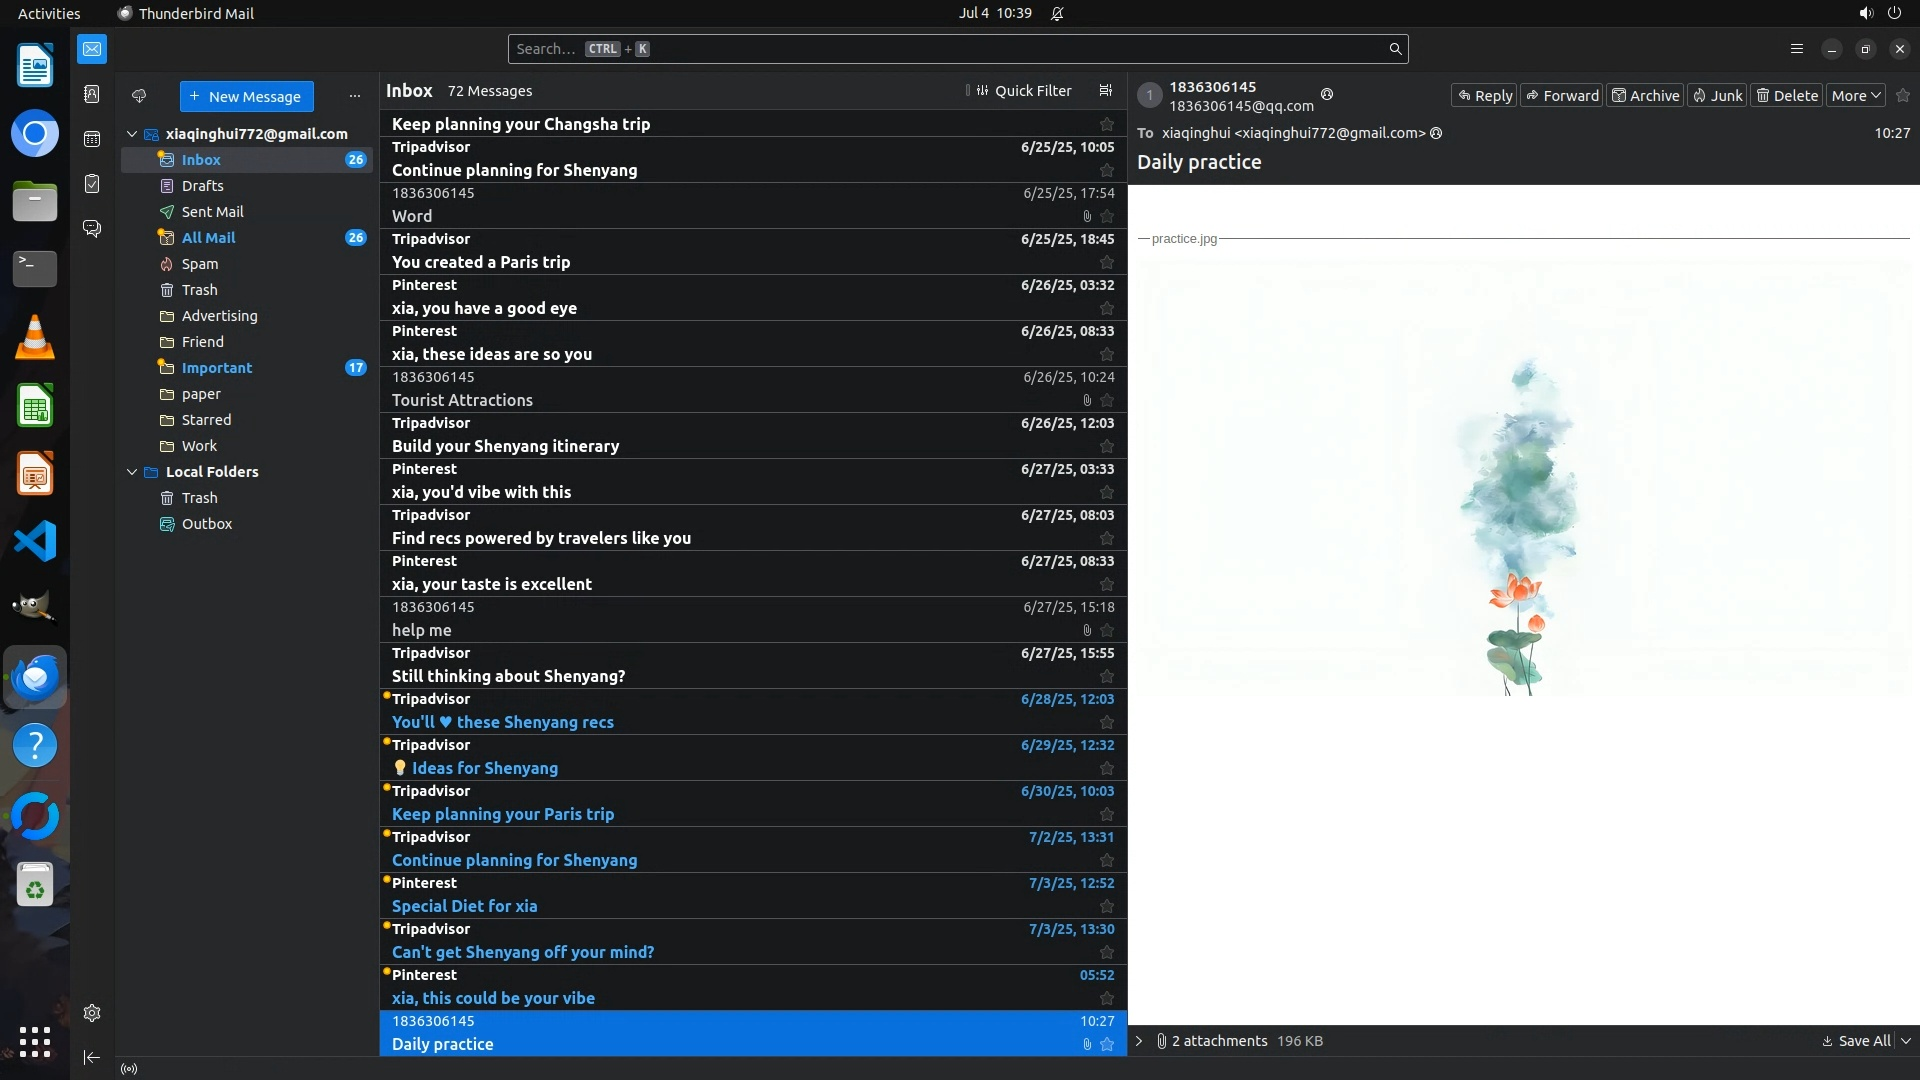Open message list display options icon
1920x1080 pixels.
(1105, 91)
